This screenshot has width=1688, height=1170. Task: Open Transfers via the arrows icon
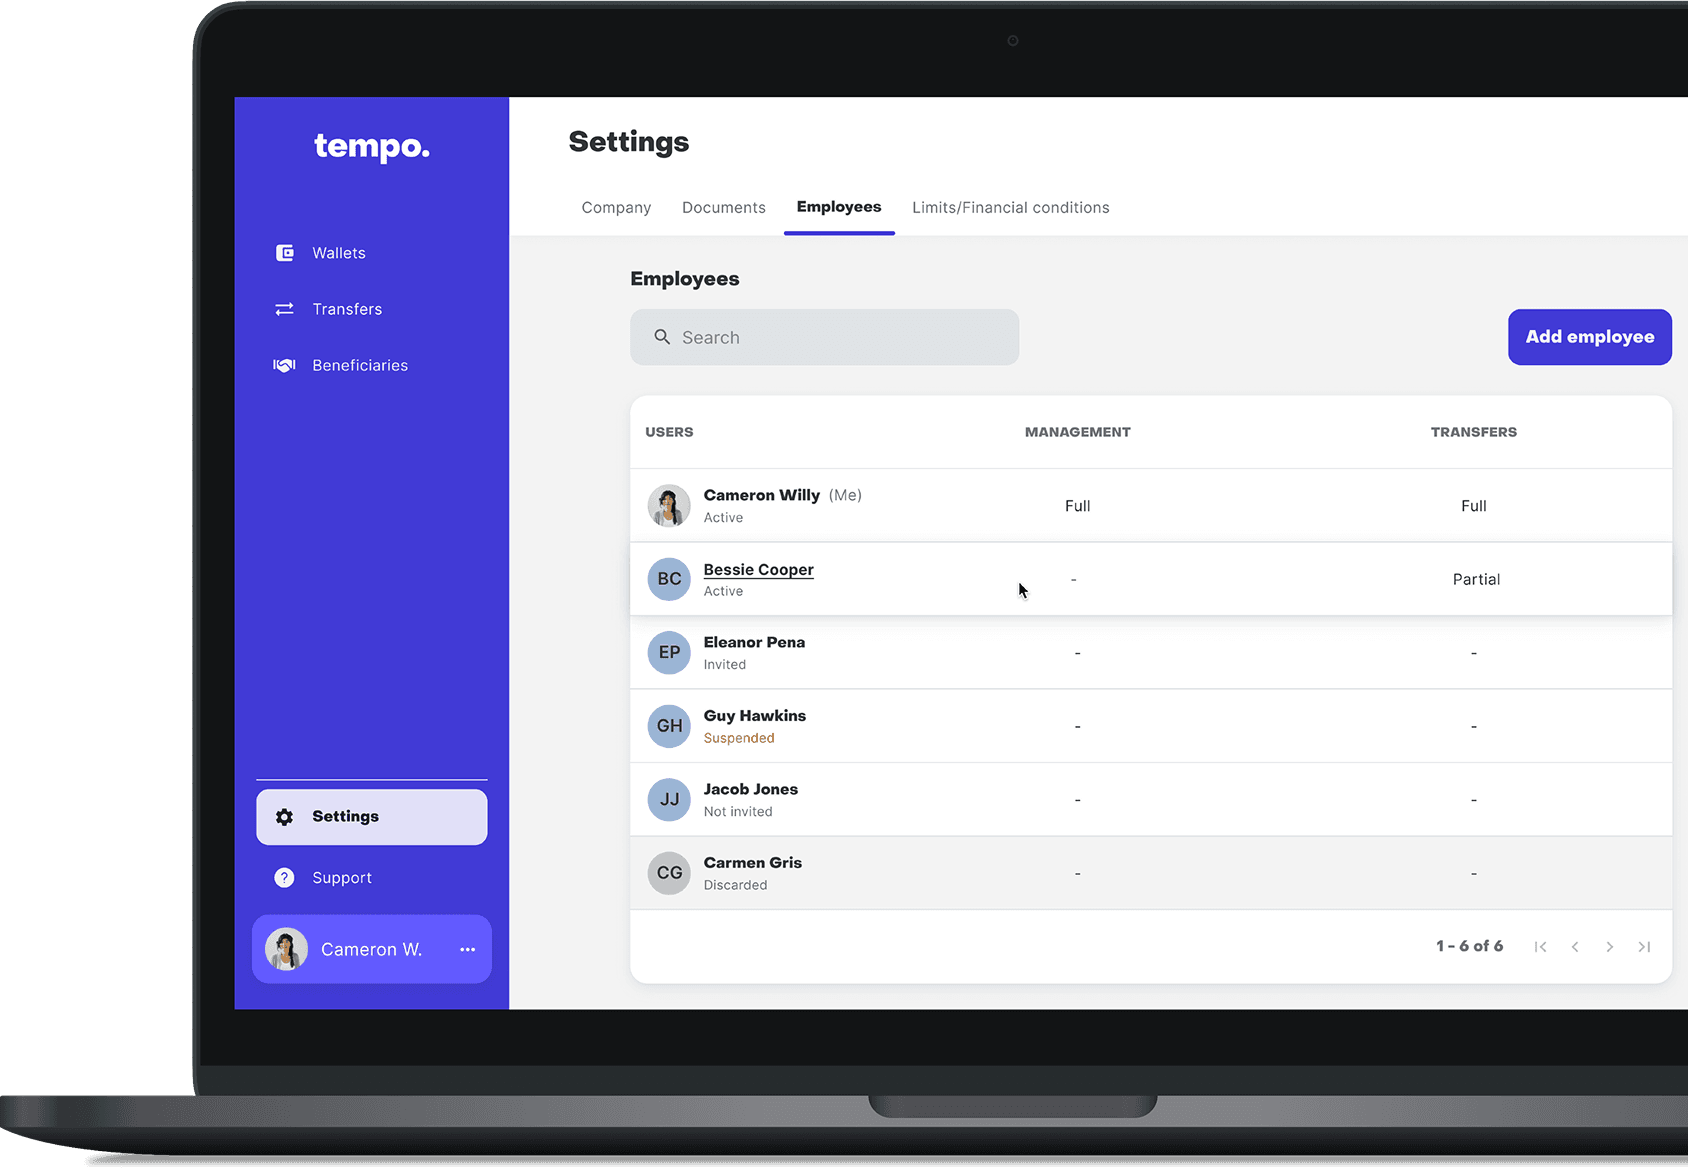point(285,309)
